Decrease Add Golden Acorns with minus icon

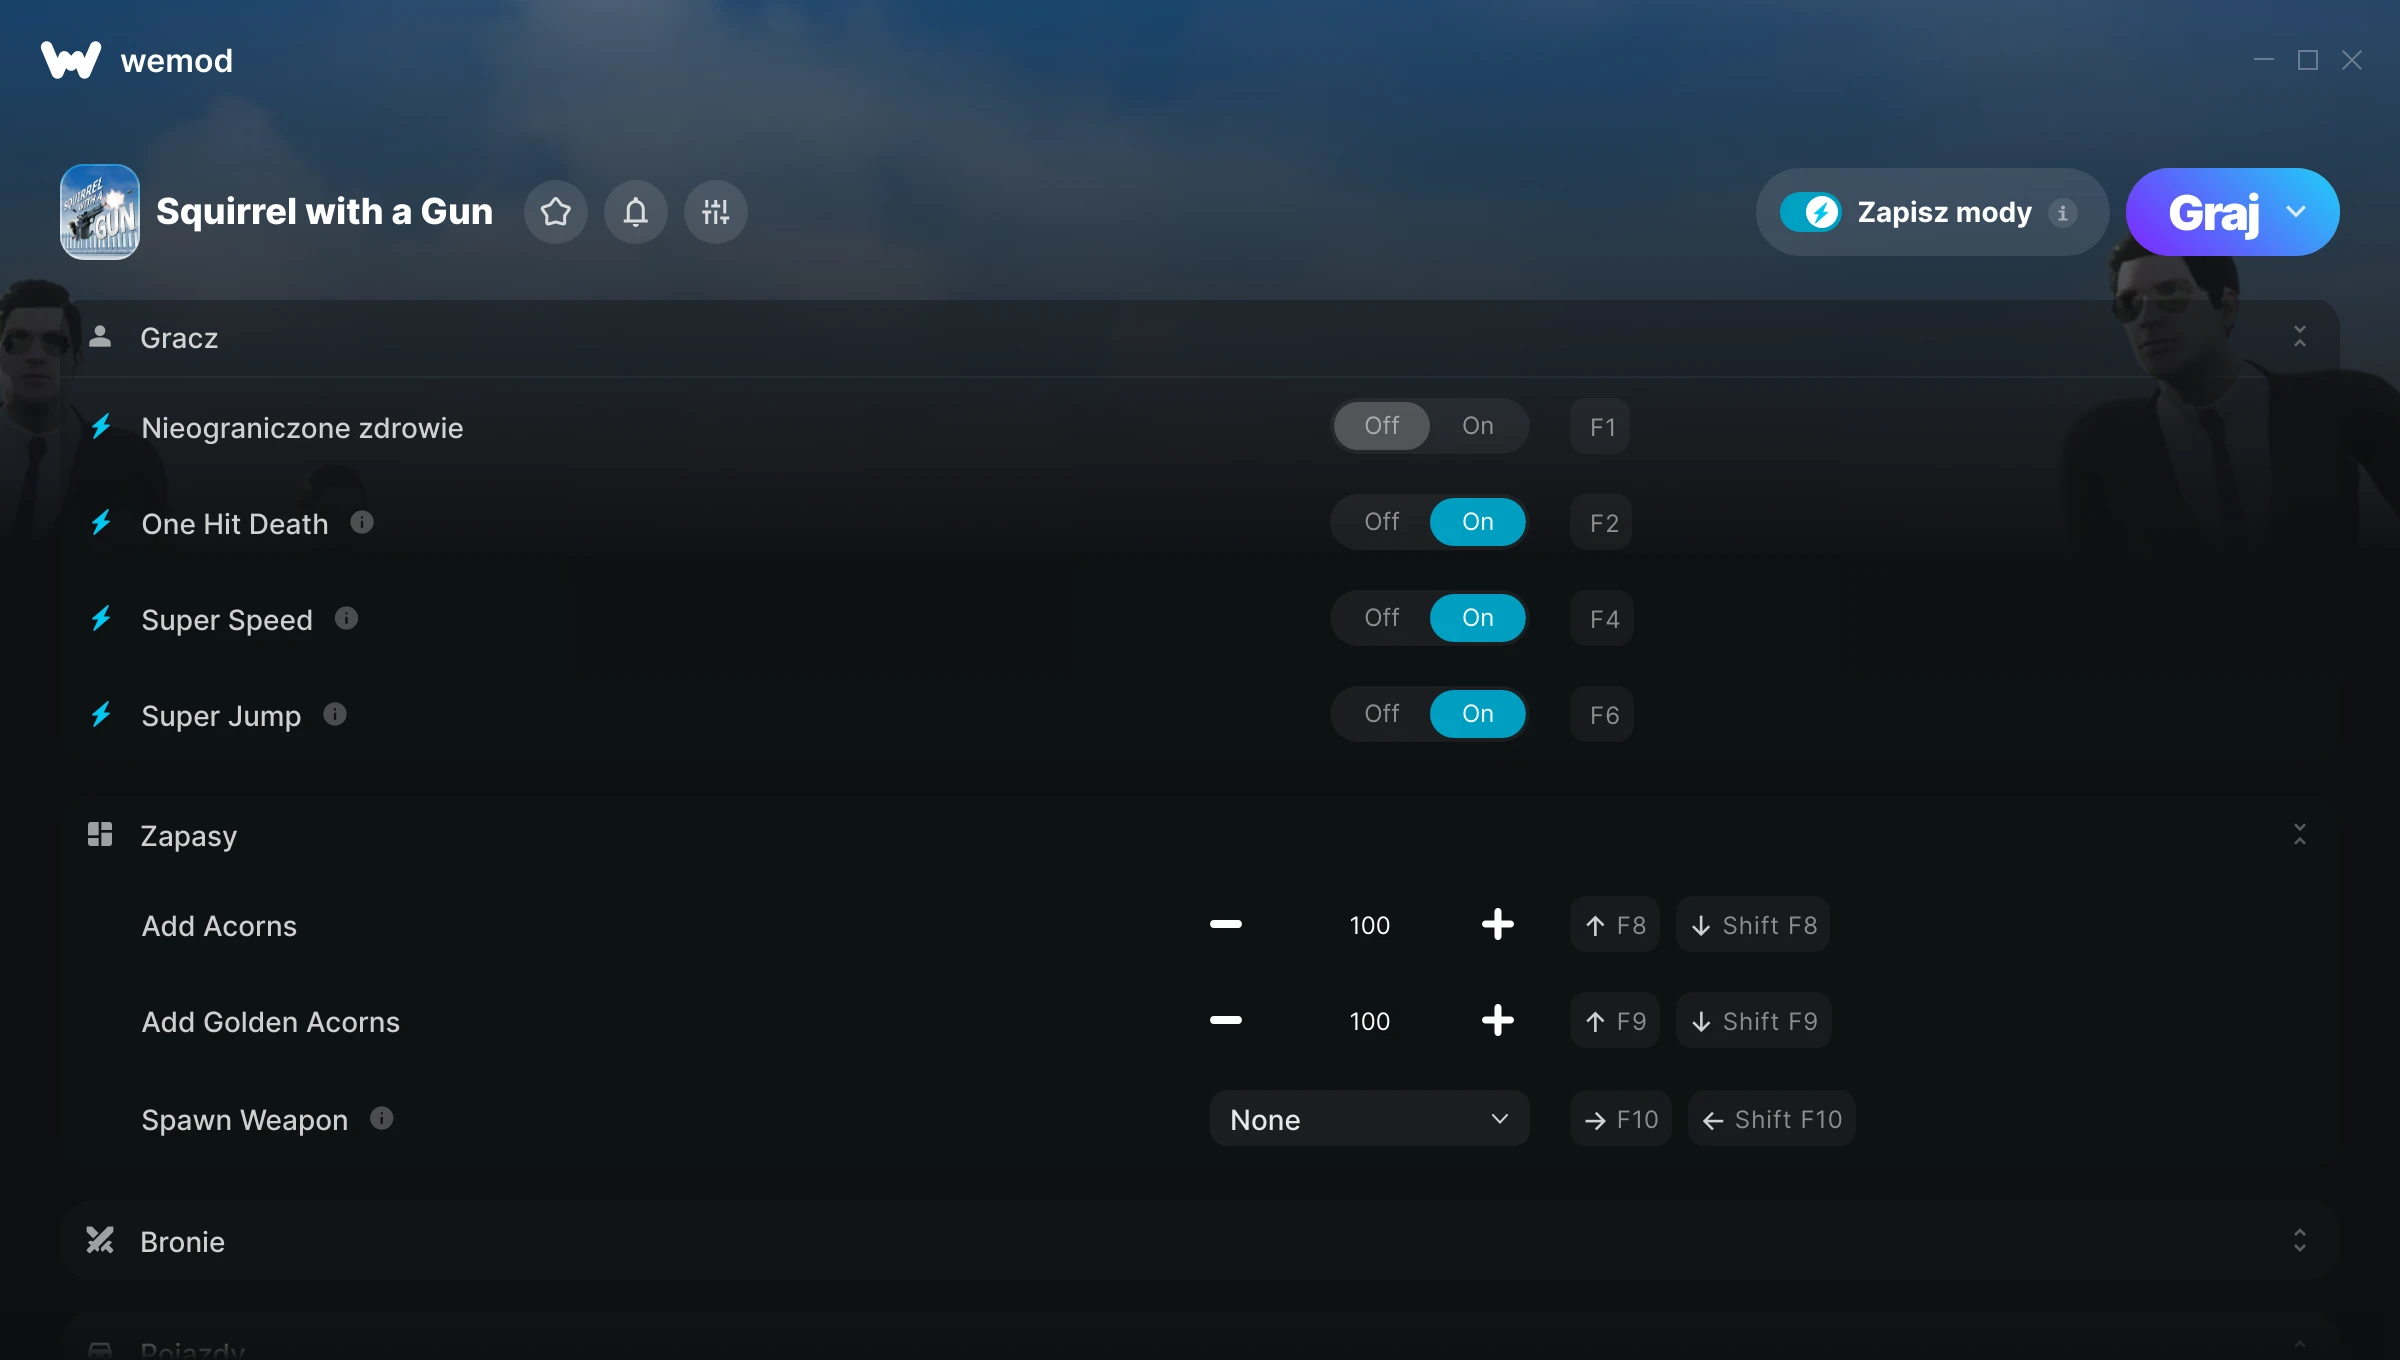coord(1225,1020)
